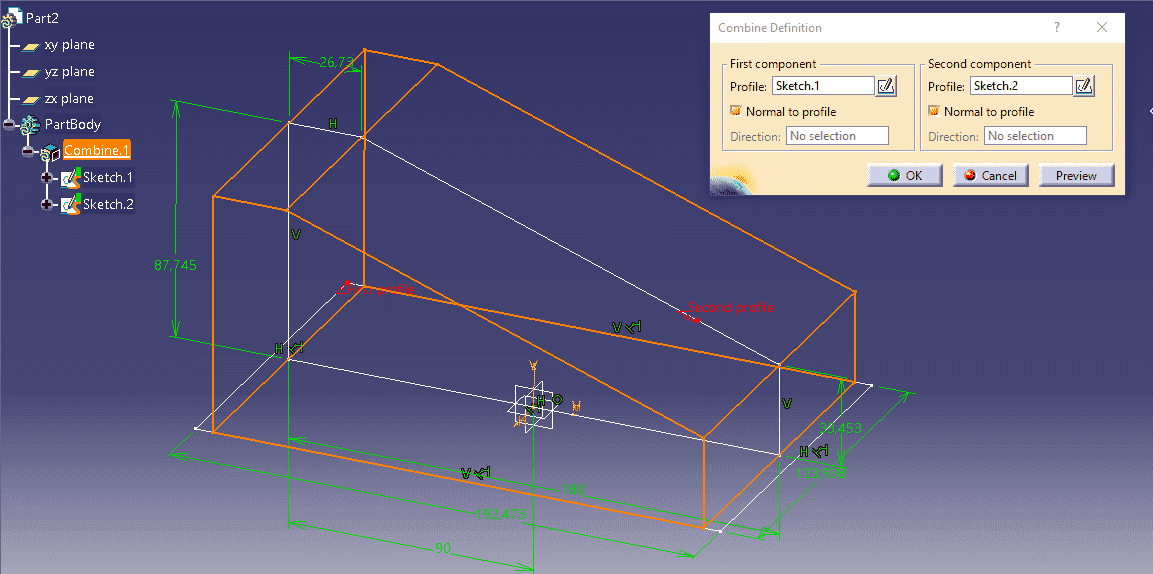
Task: Open sketcher icon for second component profile
Action: (1084, 86)
